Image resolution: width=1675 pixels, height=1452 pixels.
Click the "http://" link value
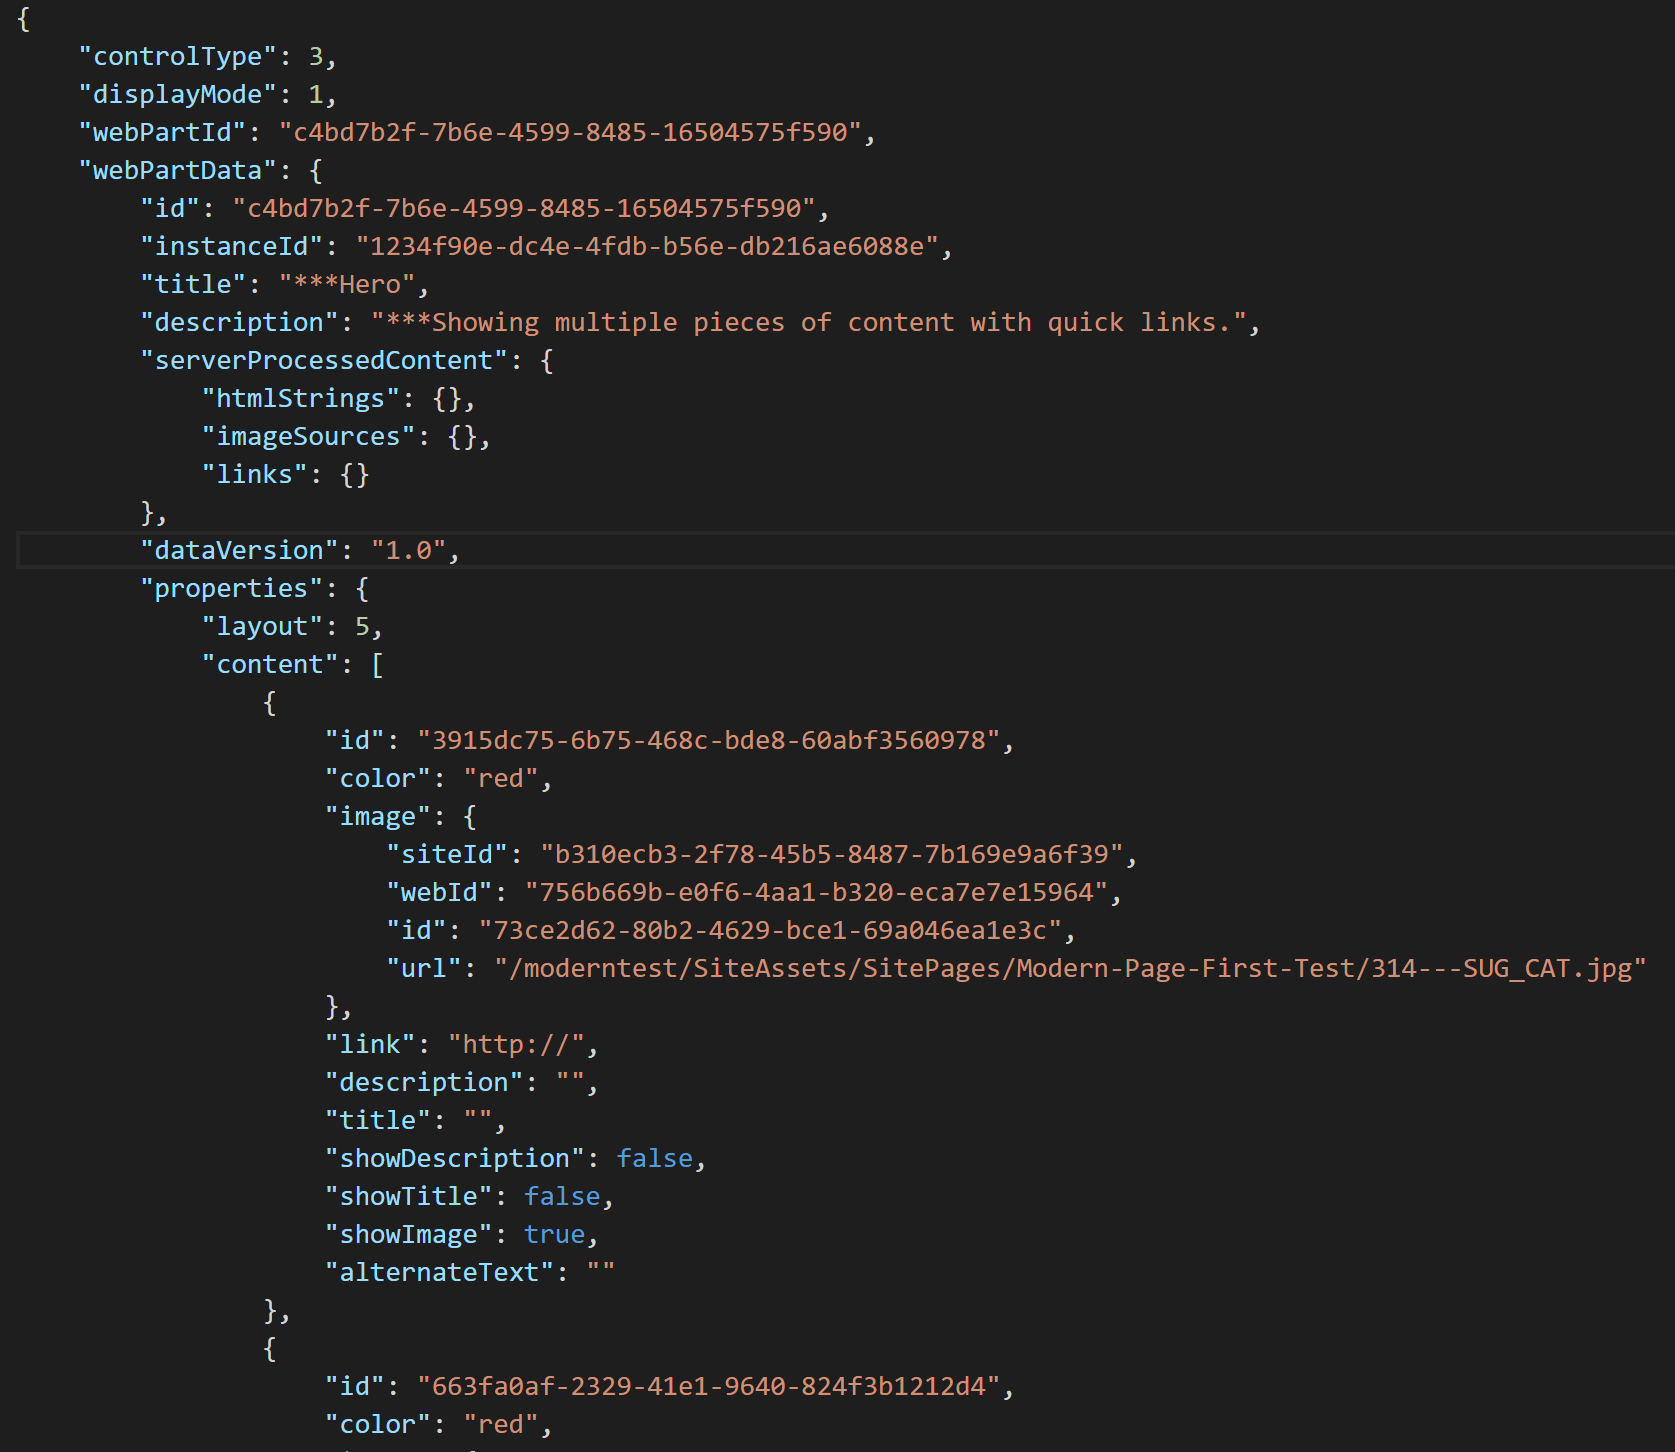coord(516,1045)
